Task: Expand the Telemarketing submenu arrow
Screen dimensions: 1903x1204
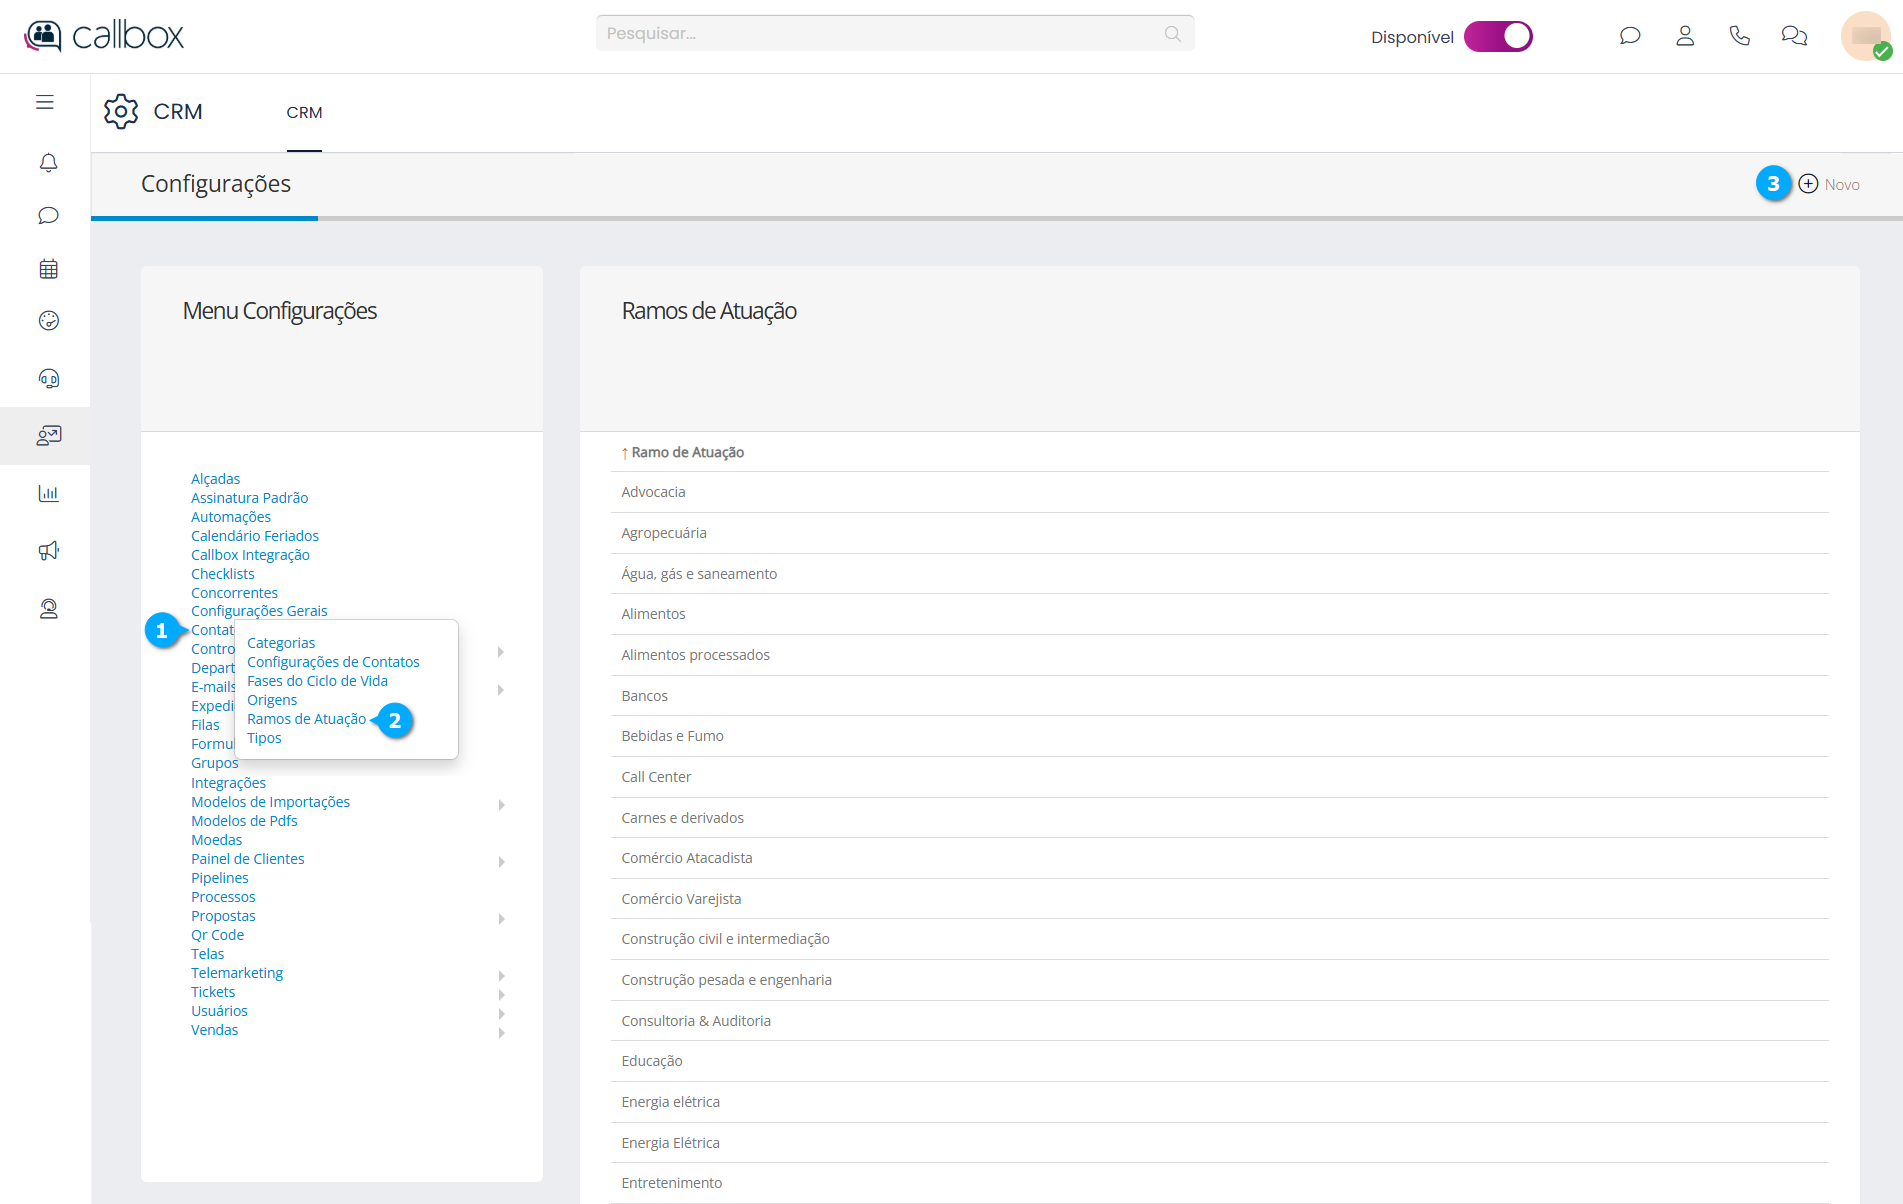Action: 501,976
